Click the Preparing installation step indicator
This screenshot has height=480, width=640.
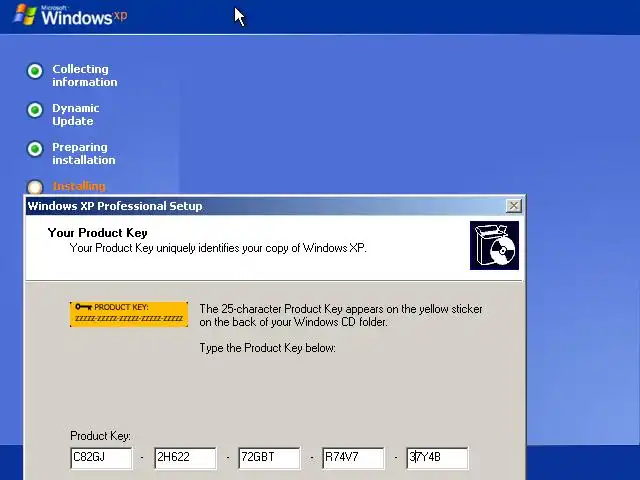[x=35, y=149]
